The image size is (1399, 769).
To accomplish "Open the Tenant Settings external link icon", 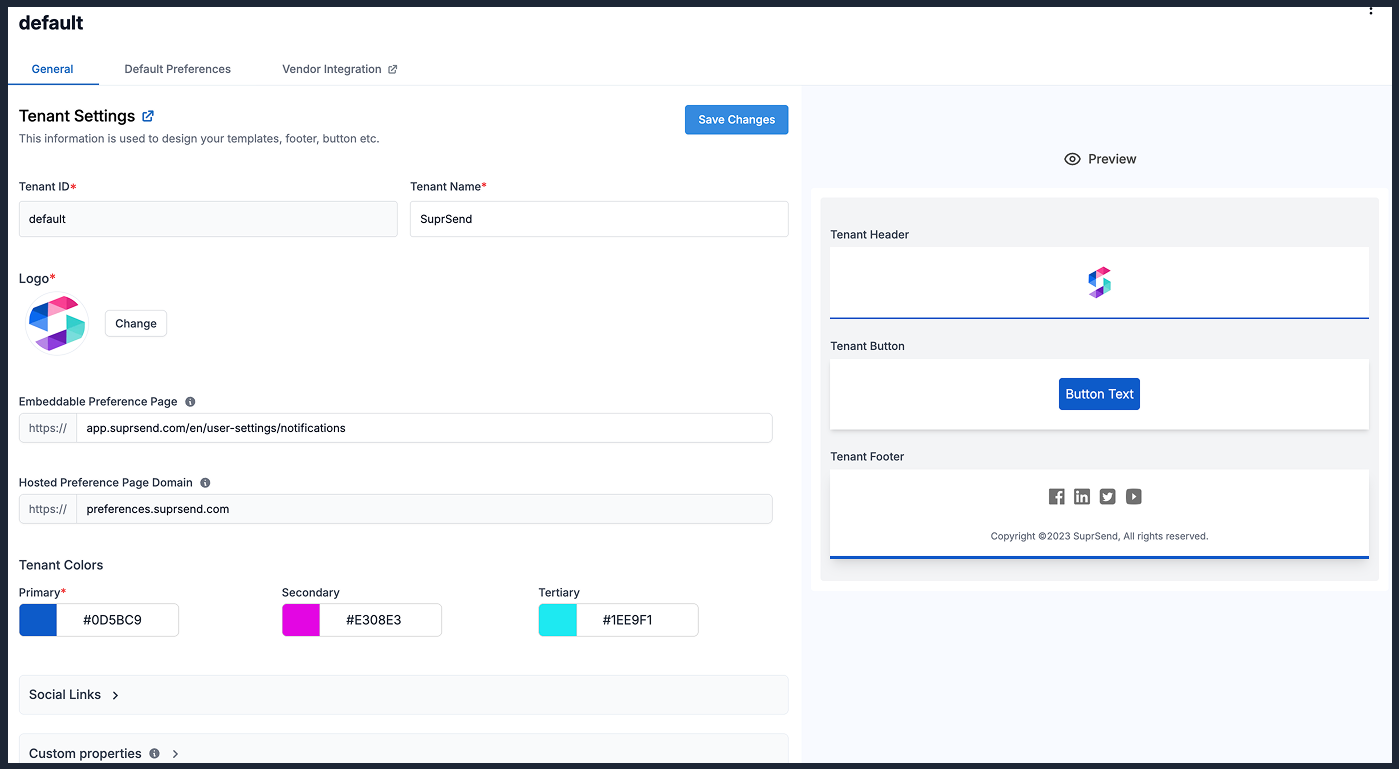I will point(148,116).
